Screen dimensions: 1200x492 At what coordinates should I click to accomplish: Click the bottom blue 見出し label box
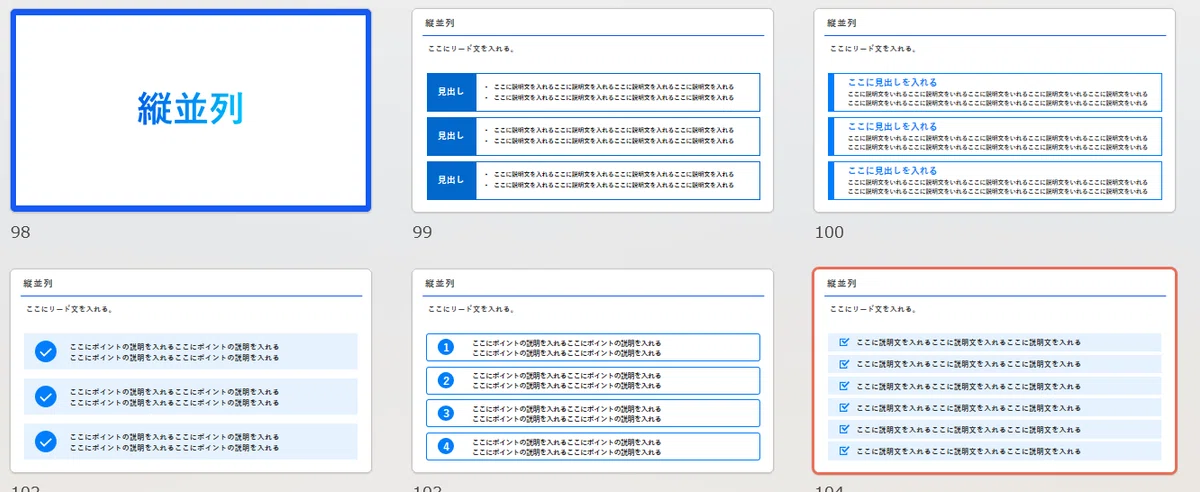451,180
